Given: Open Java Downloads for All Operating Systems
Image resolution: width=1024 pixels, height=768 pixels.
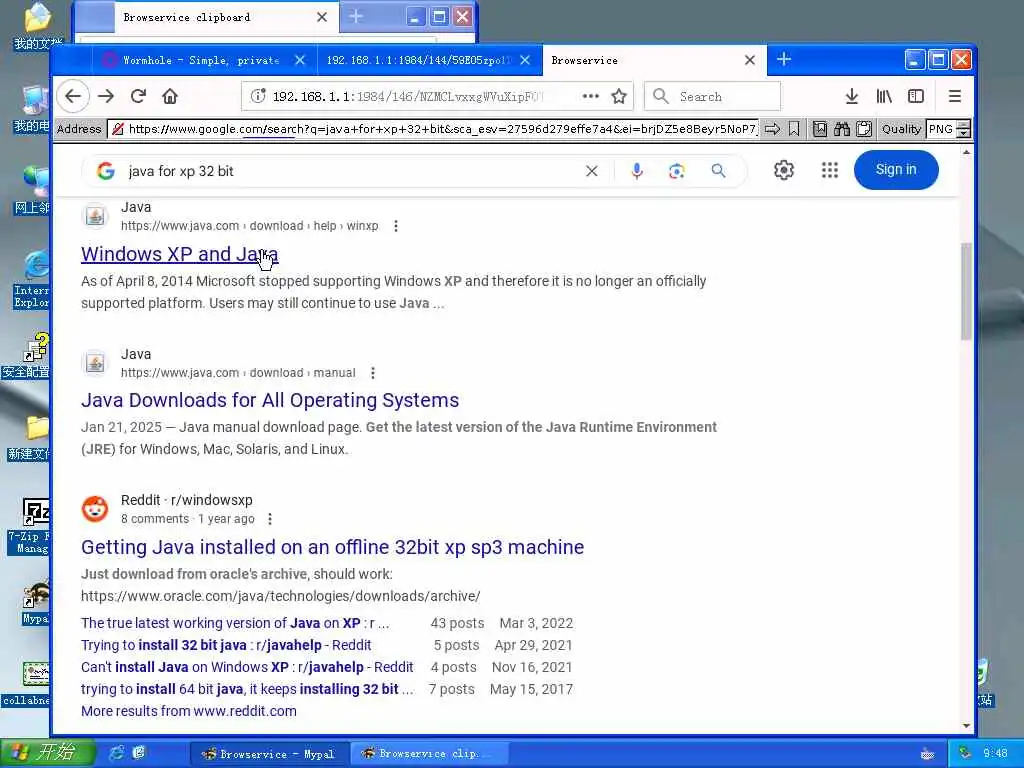Looking at the screenshot, I should pyautogui.click(x=270, y=400).
